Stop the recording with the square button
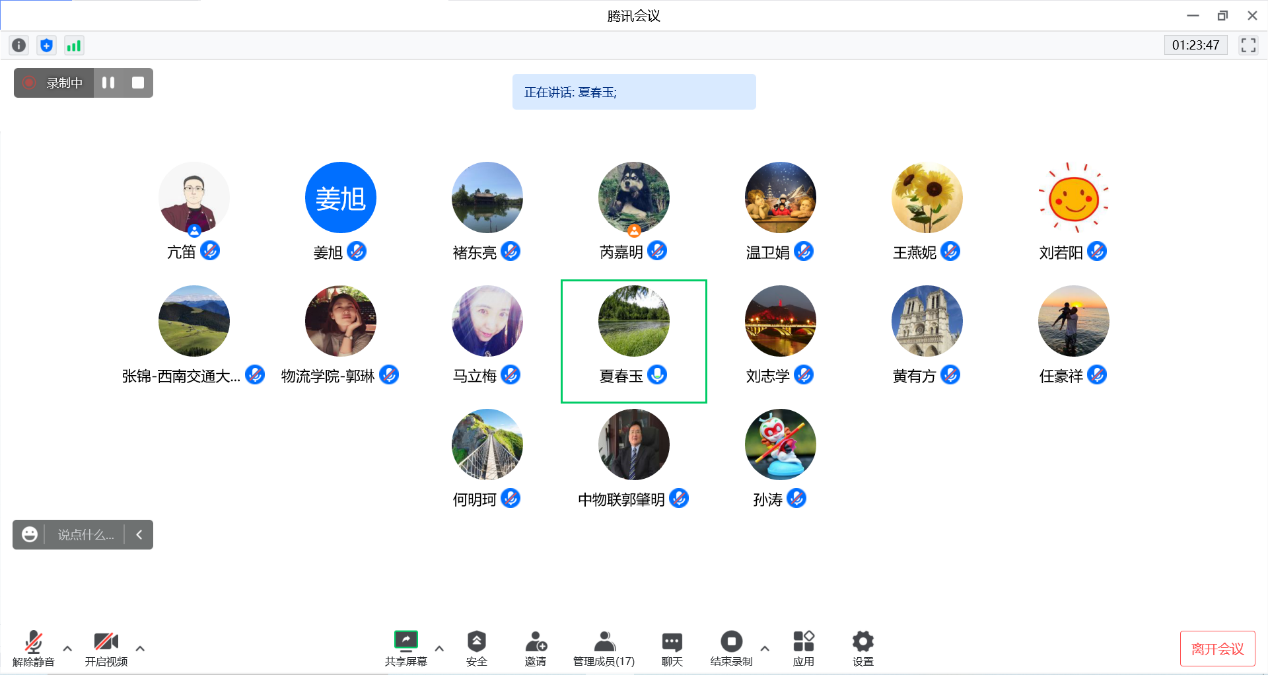 [138, 83]
